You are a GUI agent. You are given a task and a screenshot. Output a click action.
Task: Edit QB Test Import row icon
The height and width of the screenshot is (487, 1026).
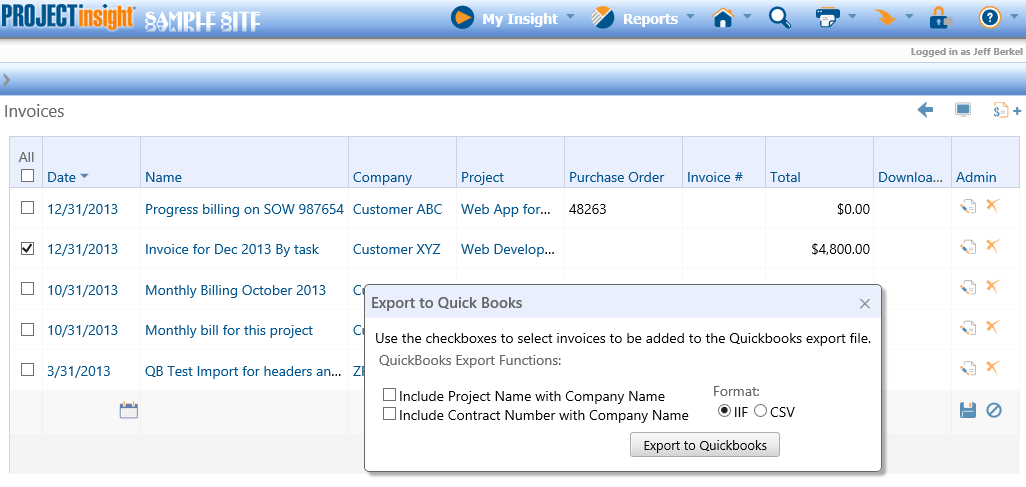click(x=968, y=369)
